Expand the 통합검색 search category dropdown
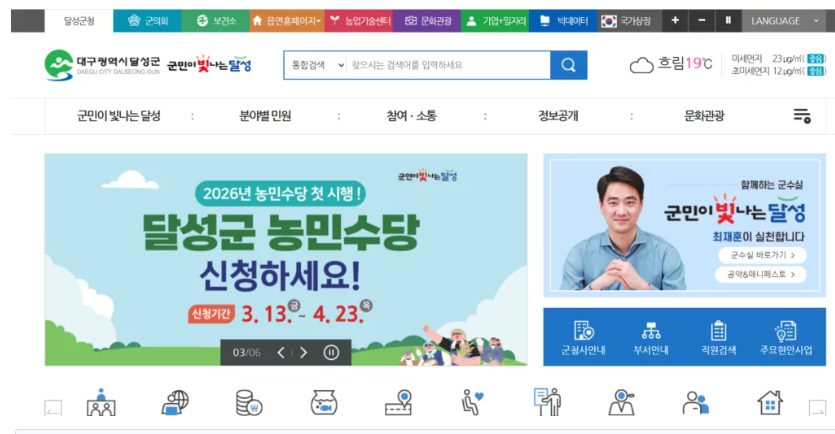 point(317,65)
